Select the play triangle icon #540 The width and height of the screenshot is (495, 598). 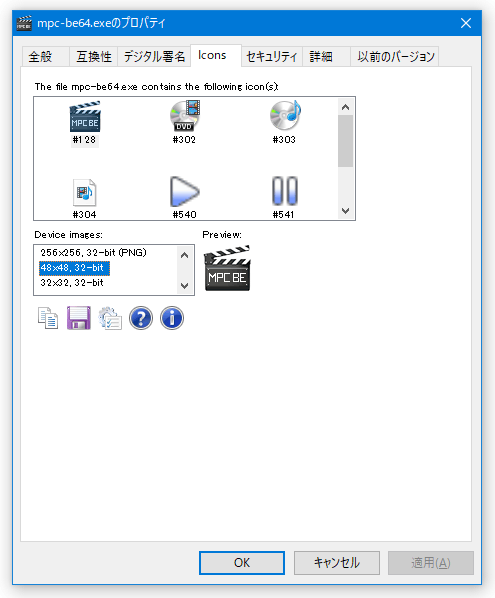click(185, 191)
